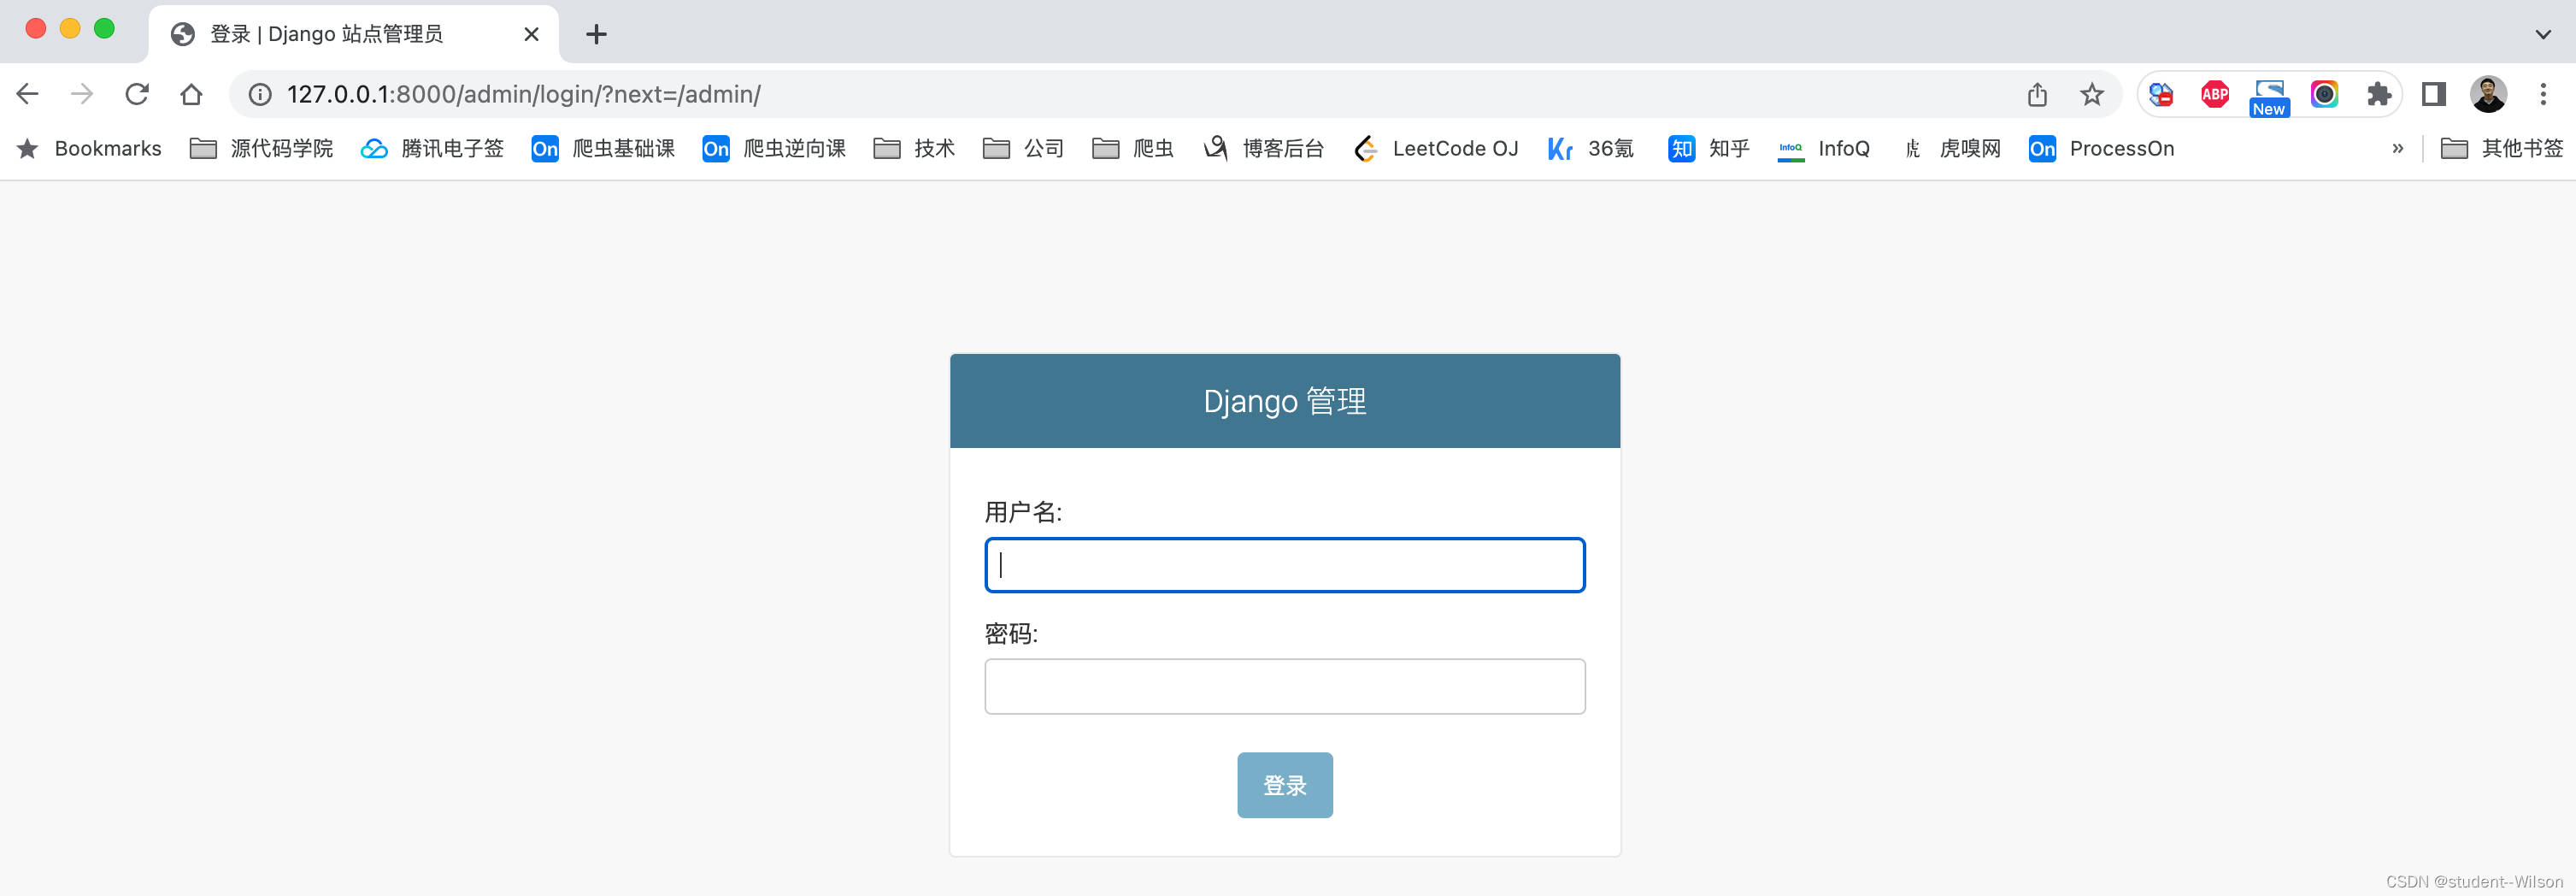Click the 密码: label
This screenshot has height=896, width=2576.
(x=1011, y=634)
